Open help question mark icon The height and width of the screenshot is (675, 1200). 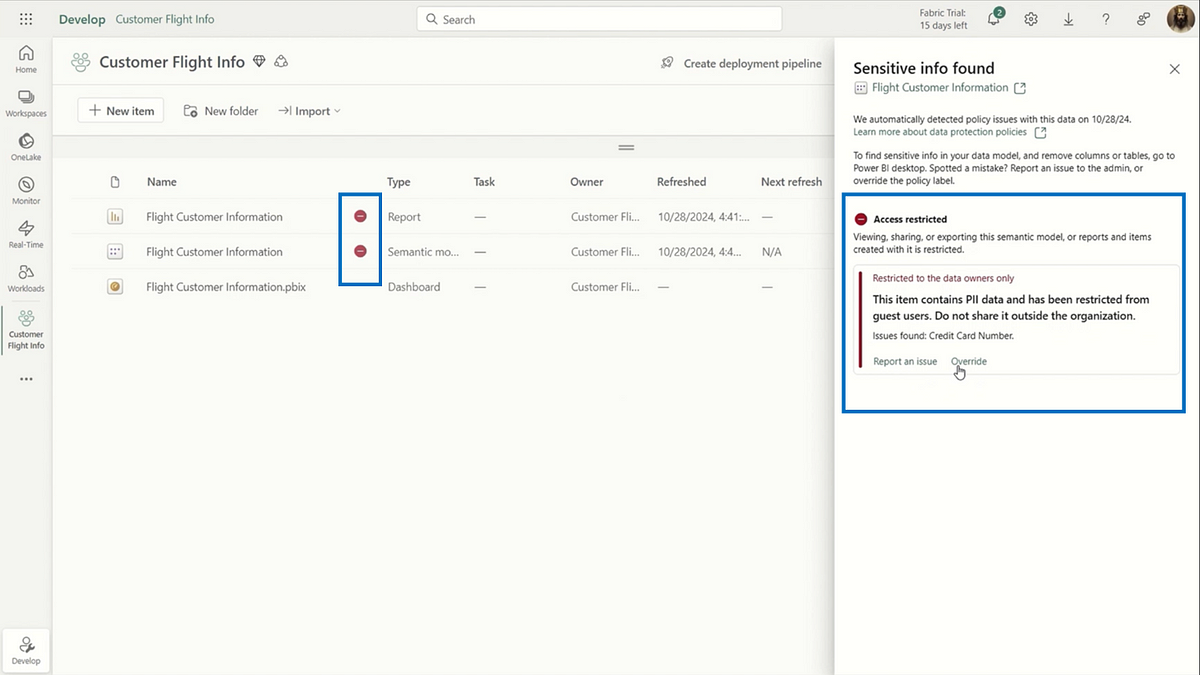click(1105, 19)
